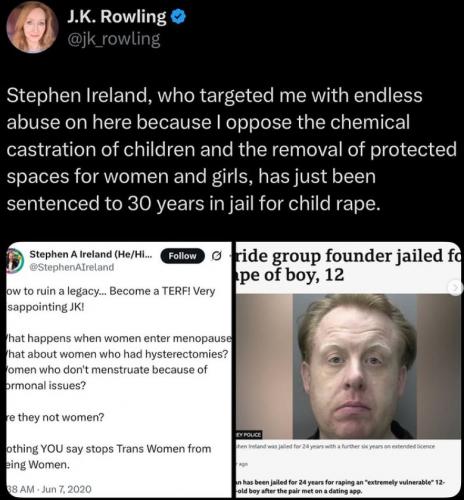The image size is (464, 500).
Task: Click the Follow button
Action: pos(182,256)
